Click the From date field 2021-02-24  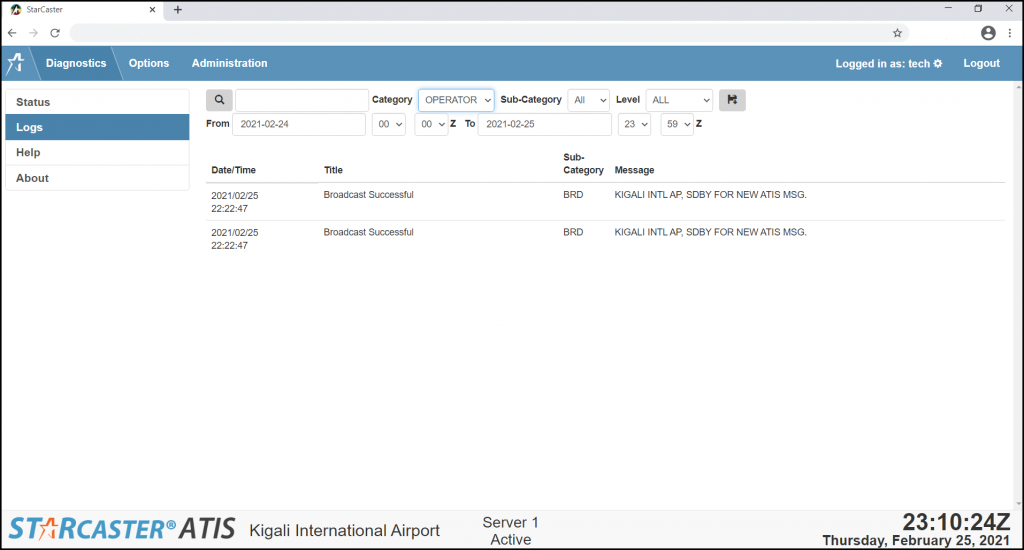[299, 124]
